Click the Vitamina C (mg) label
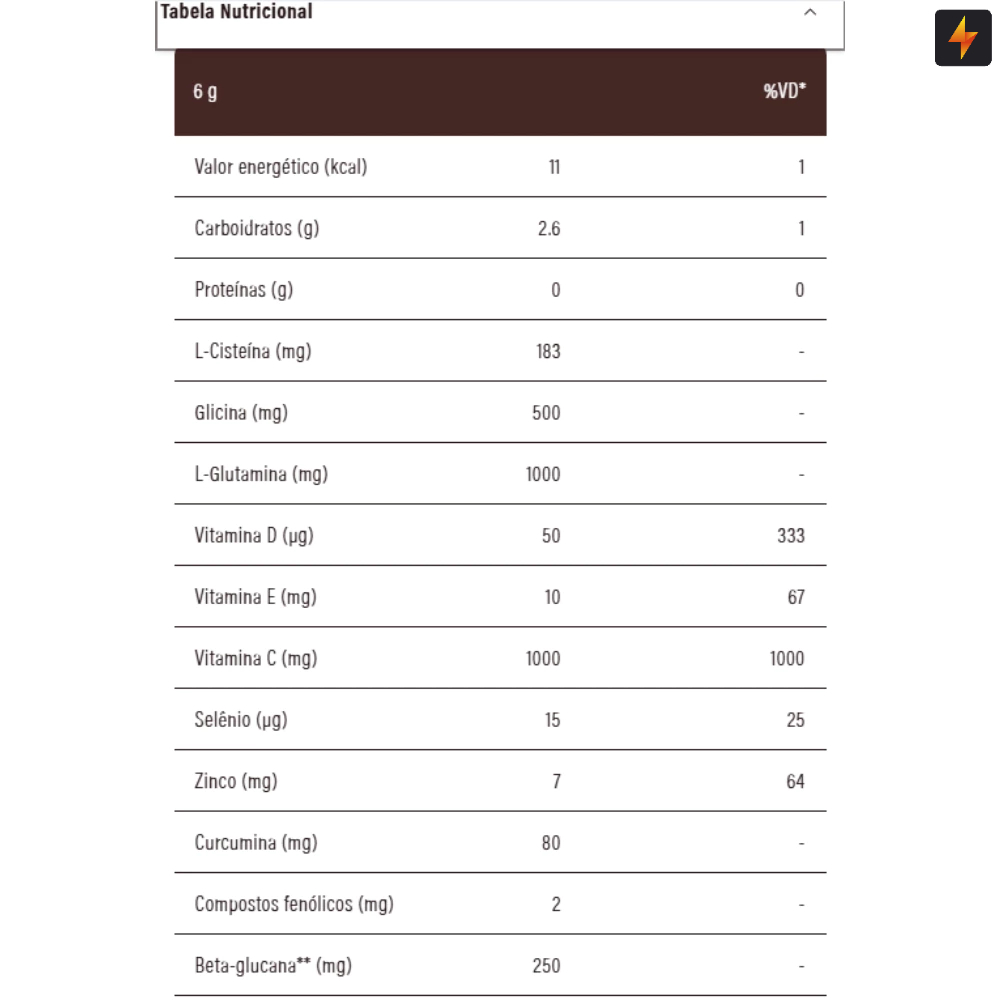The image size is (1000, 1000). coord(255,658)
